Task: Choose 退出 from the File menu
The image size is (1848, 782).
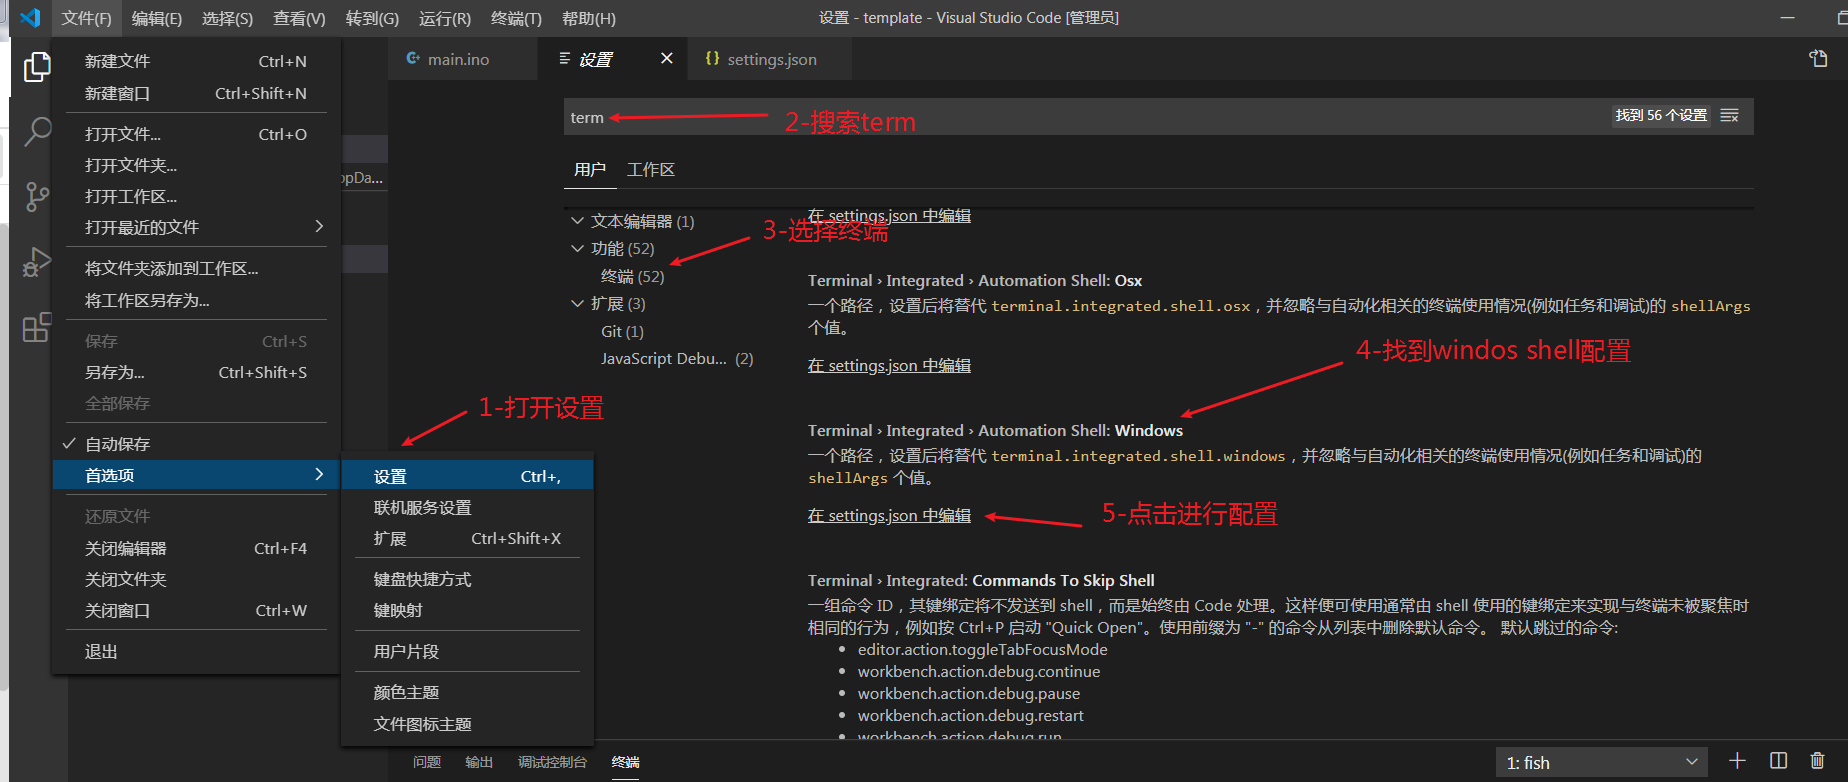Action: click(x=196, y=651)
